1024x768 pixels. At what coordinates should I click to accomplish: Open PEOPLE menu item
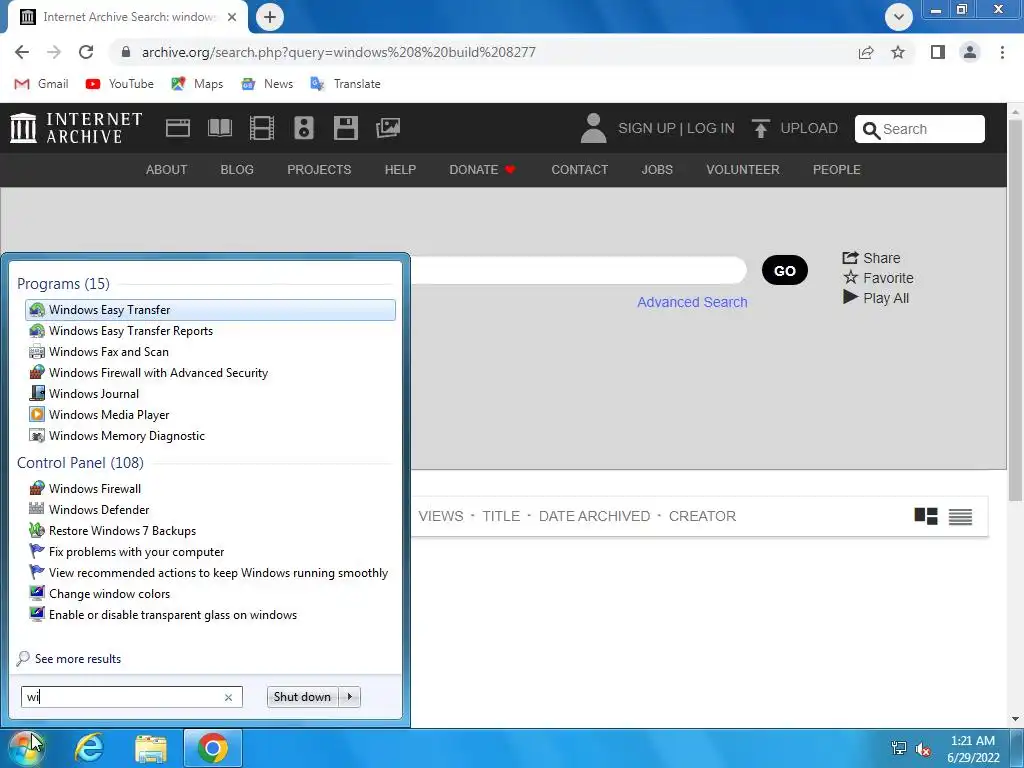[x=837, y=170]
